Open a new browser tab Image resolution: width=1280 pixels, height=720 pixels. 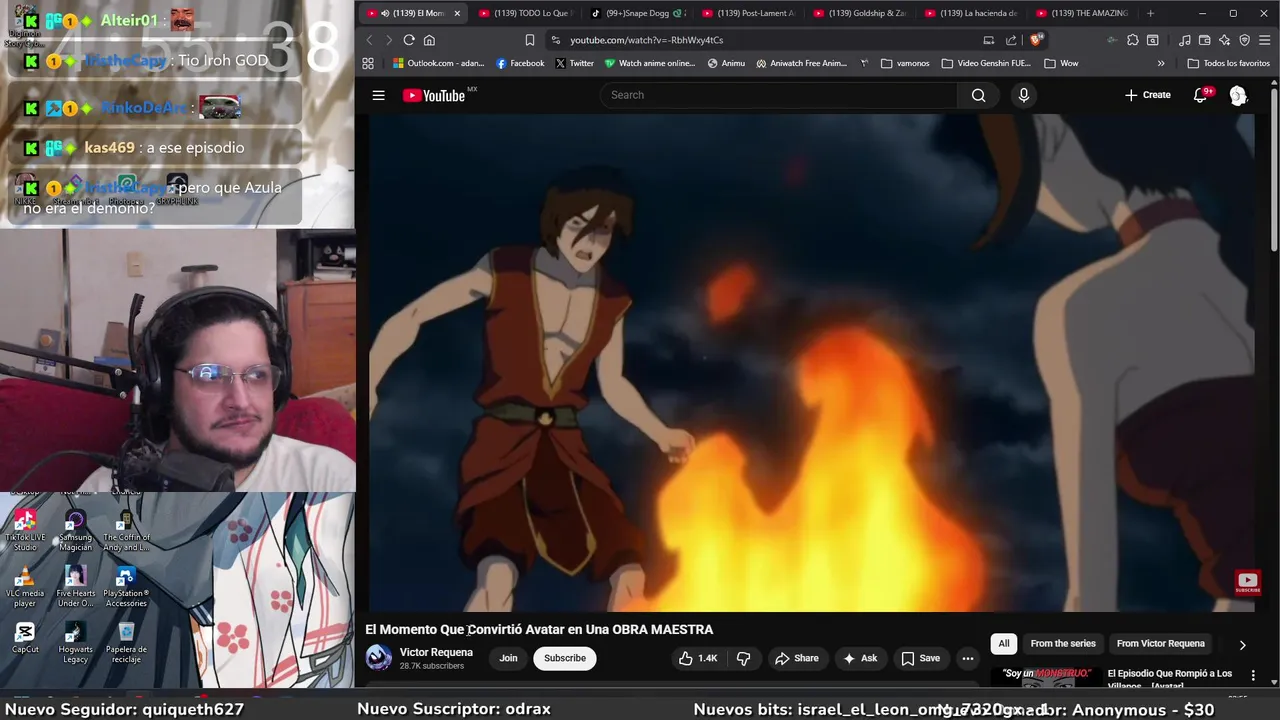click(x=1150, y=13)
